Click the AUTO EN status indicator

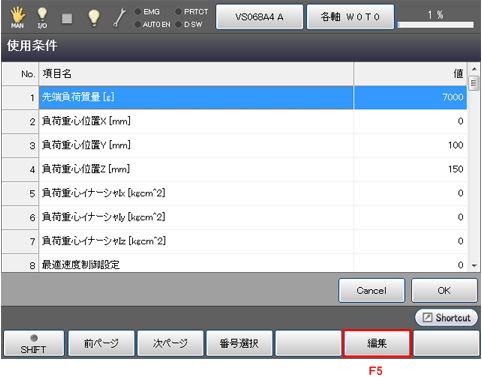(152, 25)
